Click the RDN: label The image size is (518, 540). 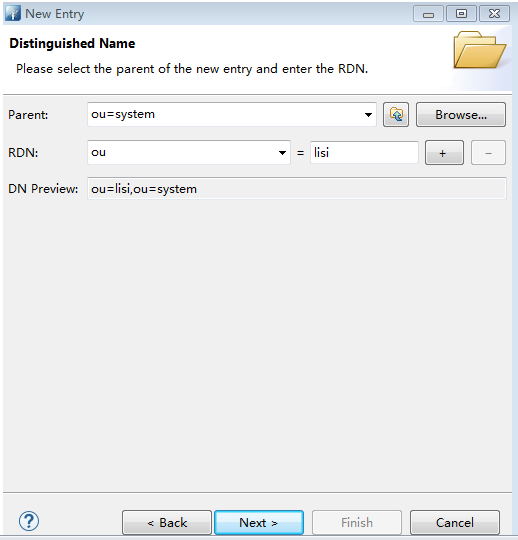[23, 153]
